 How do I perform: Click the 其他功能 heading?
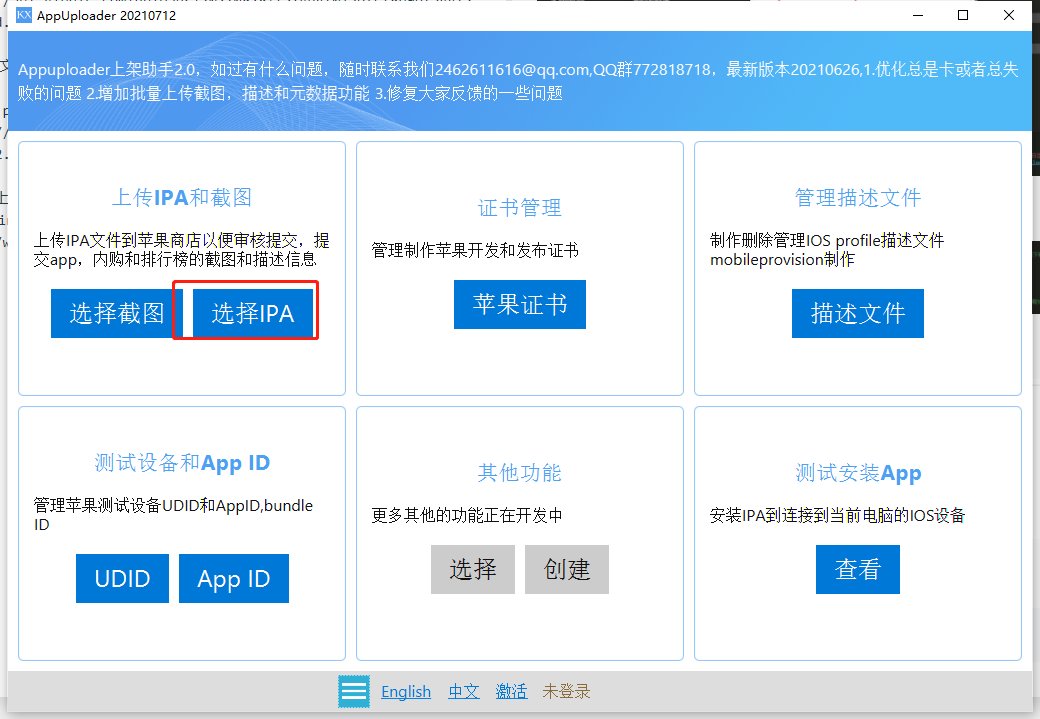click(x=519, y=472)
